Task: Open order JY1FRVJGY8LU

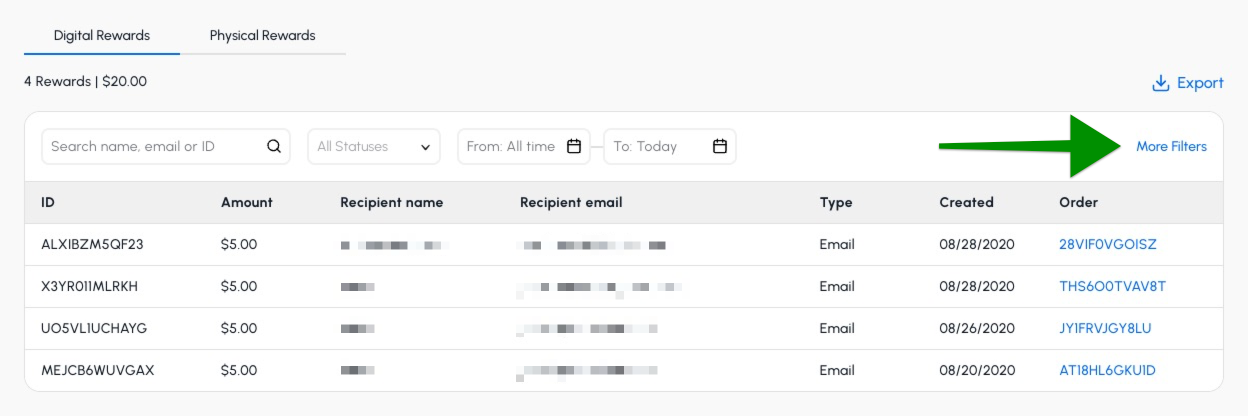Action: coord(1105,328)
